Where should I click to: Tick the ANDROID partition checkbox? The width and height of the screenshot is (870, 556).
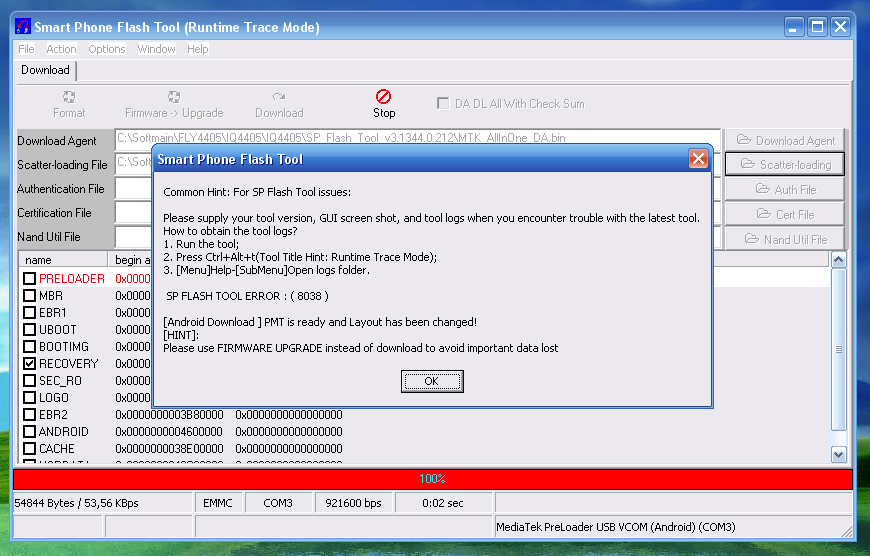30,432
